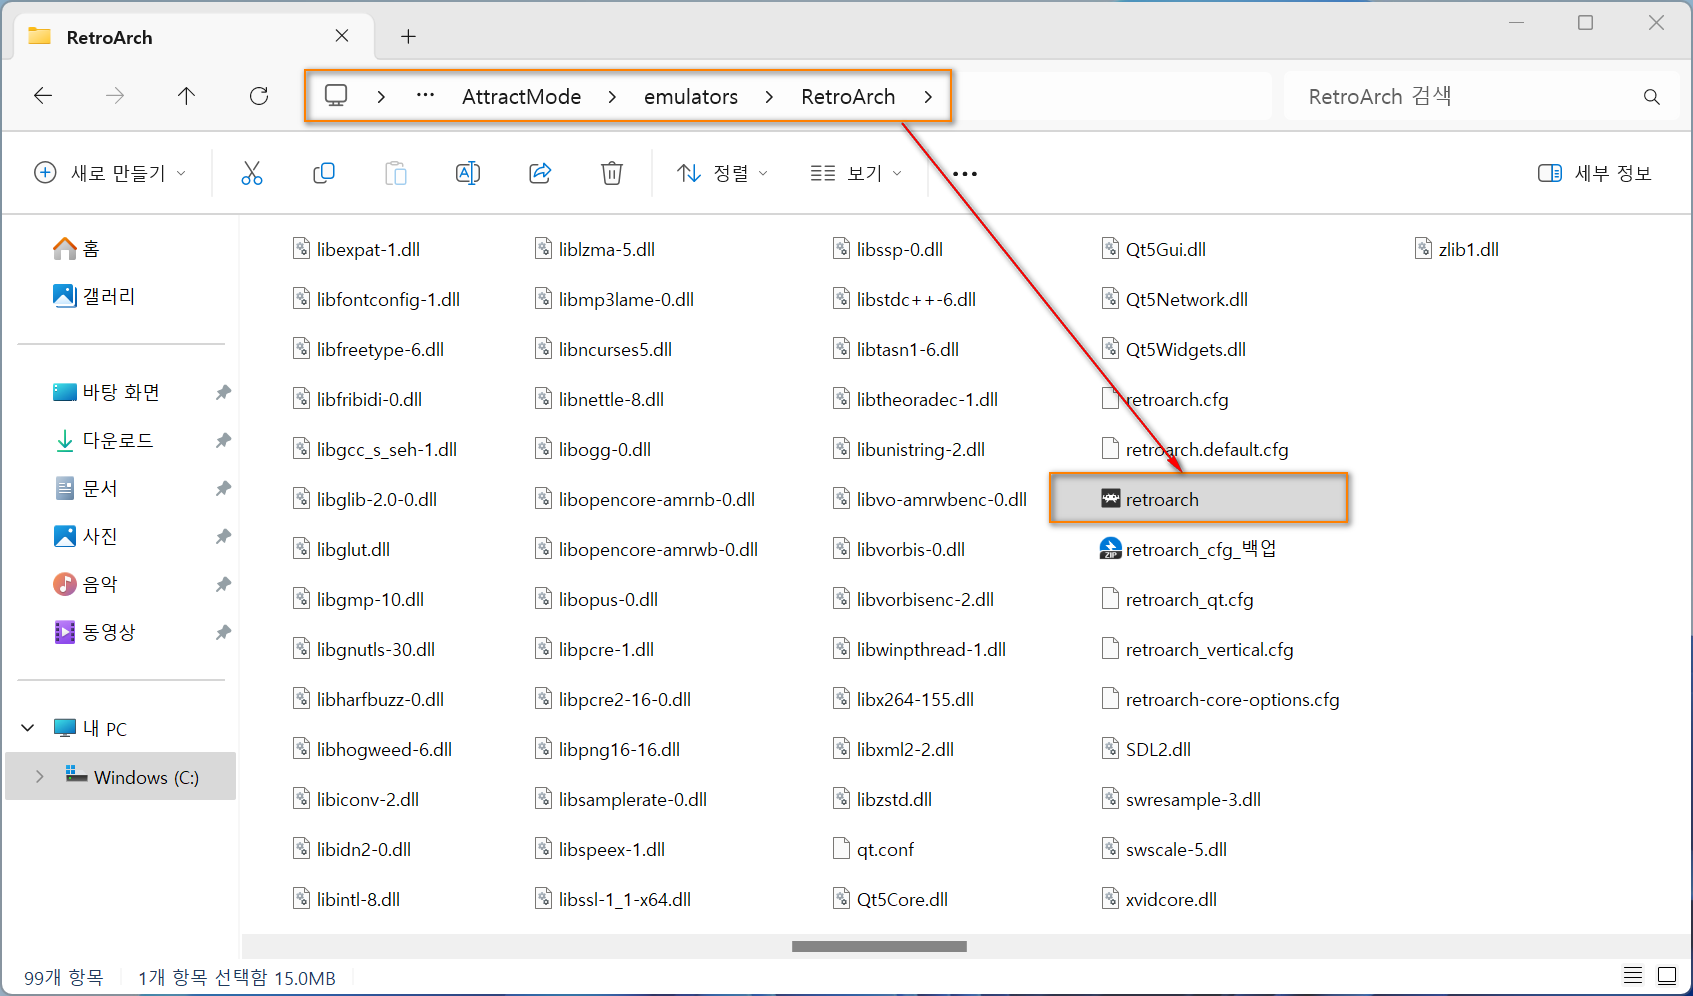Screen dimensions: 1693x996
Task: Open the 정렬 sort dropdown
Action: (722, 173)
